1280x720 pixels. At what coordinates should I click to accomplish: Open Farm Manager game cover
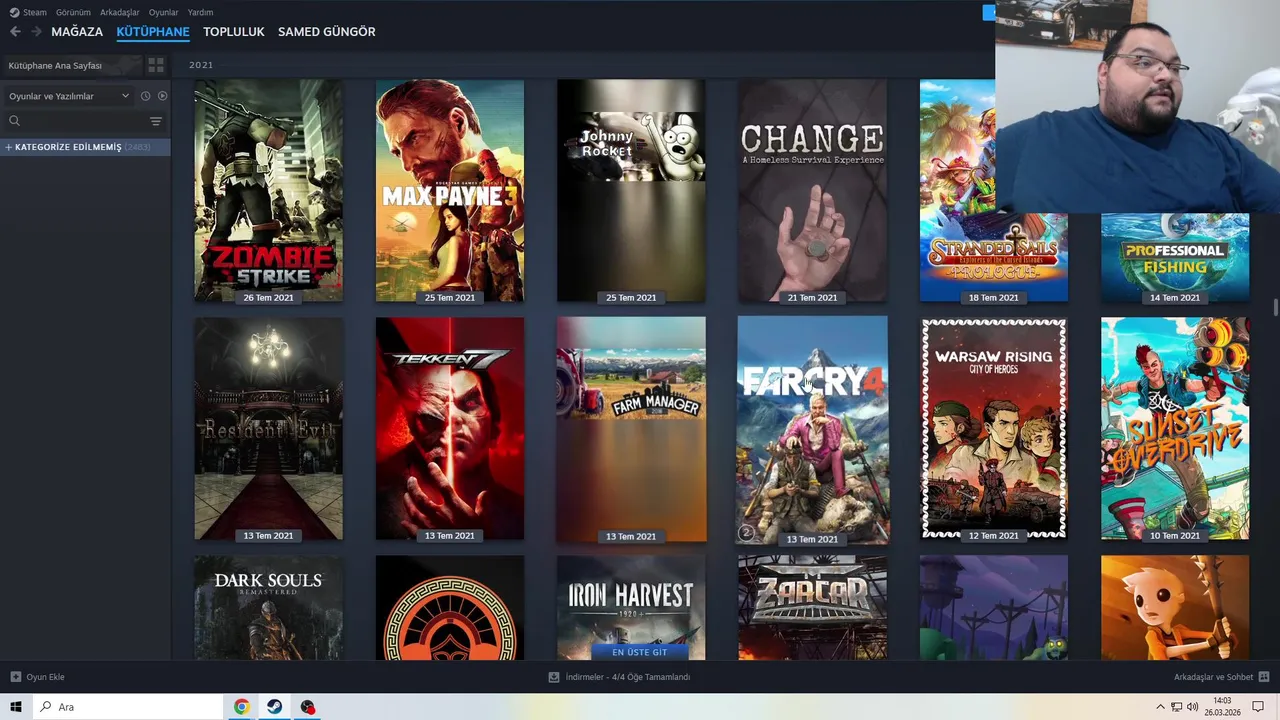click(631, 429)
